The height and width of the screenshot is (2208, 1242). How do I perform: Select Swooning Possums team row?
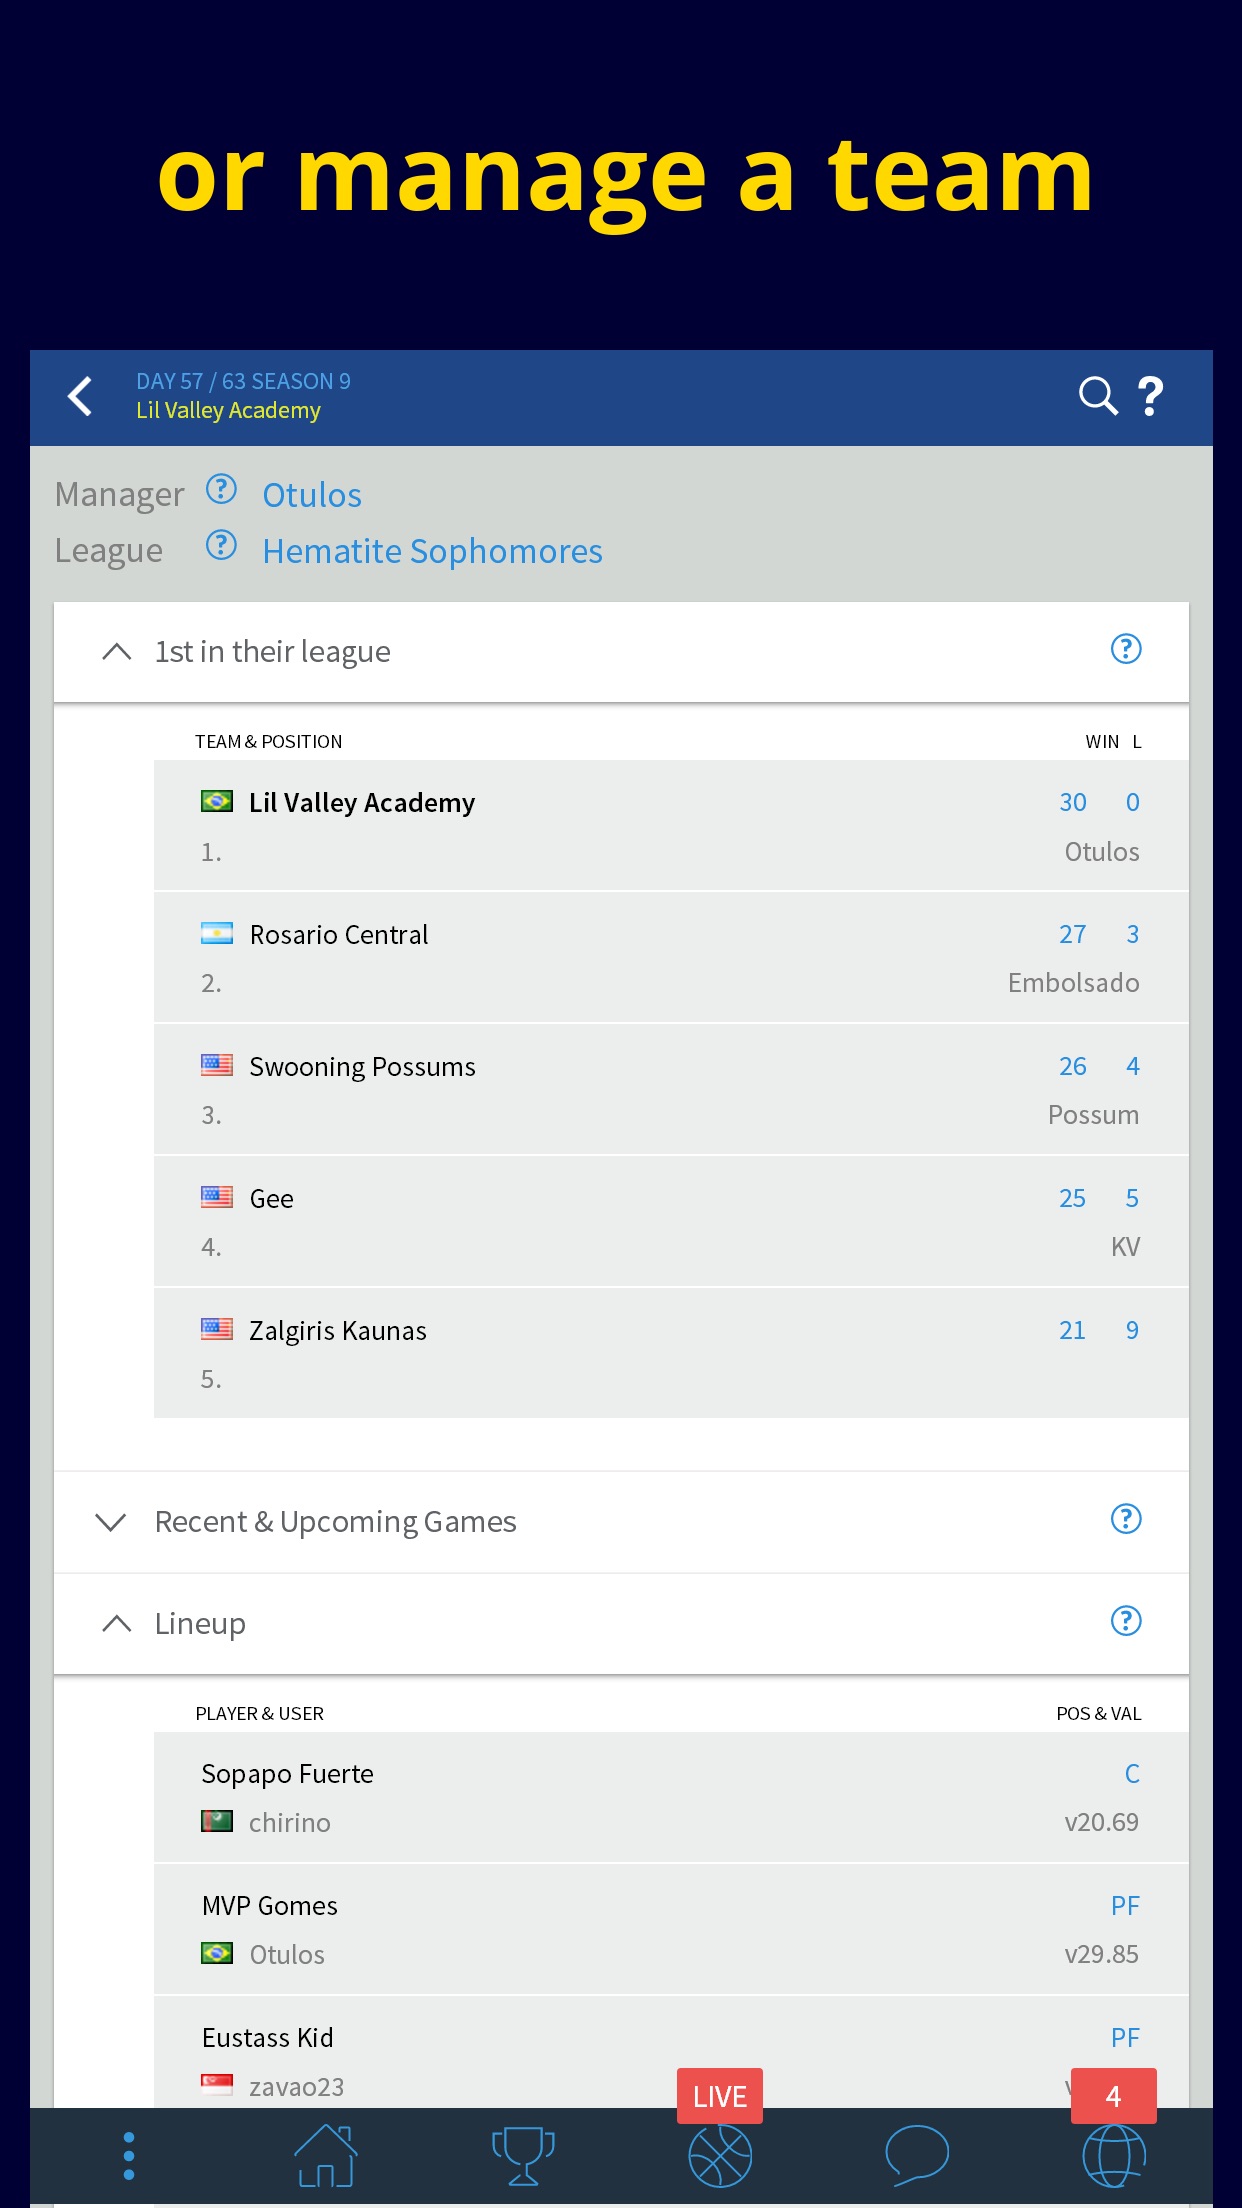[671, 1090]
